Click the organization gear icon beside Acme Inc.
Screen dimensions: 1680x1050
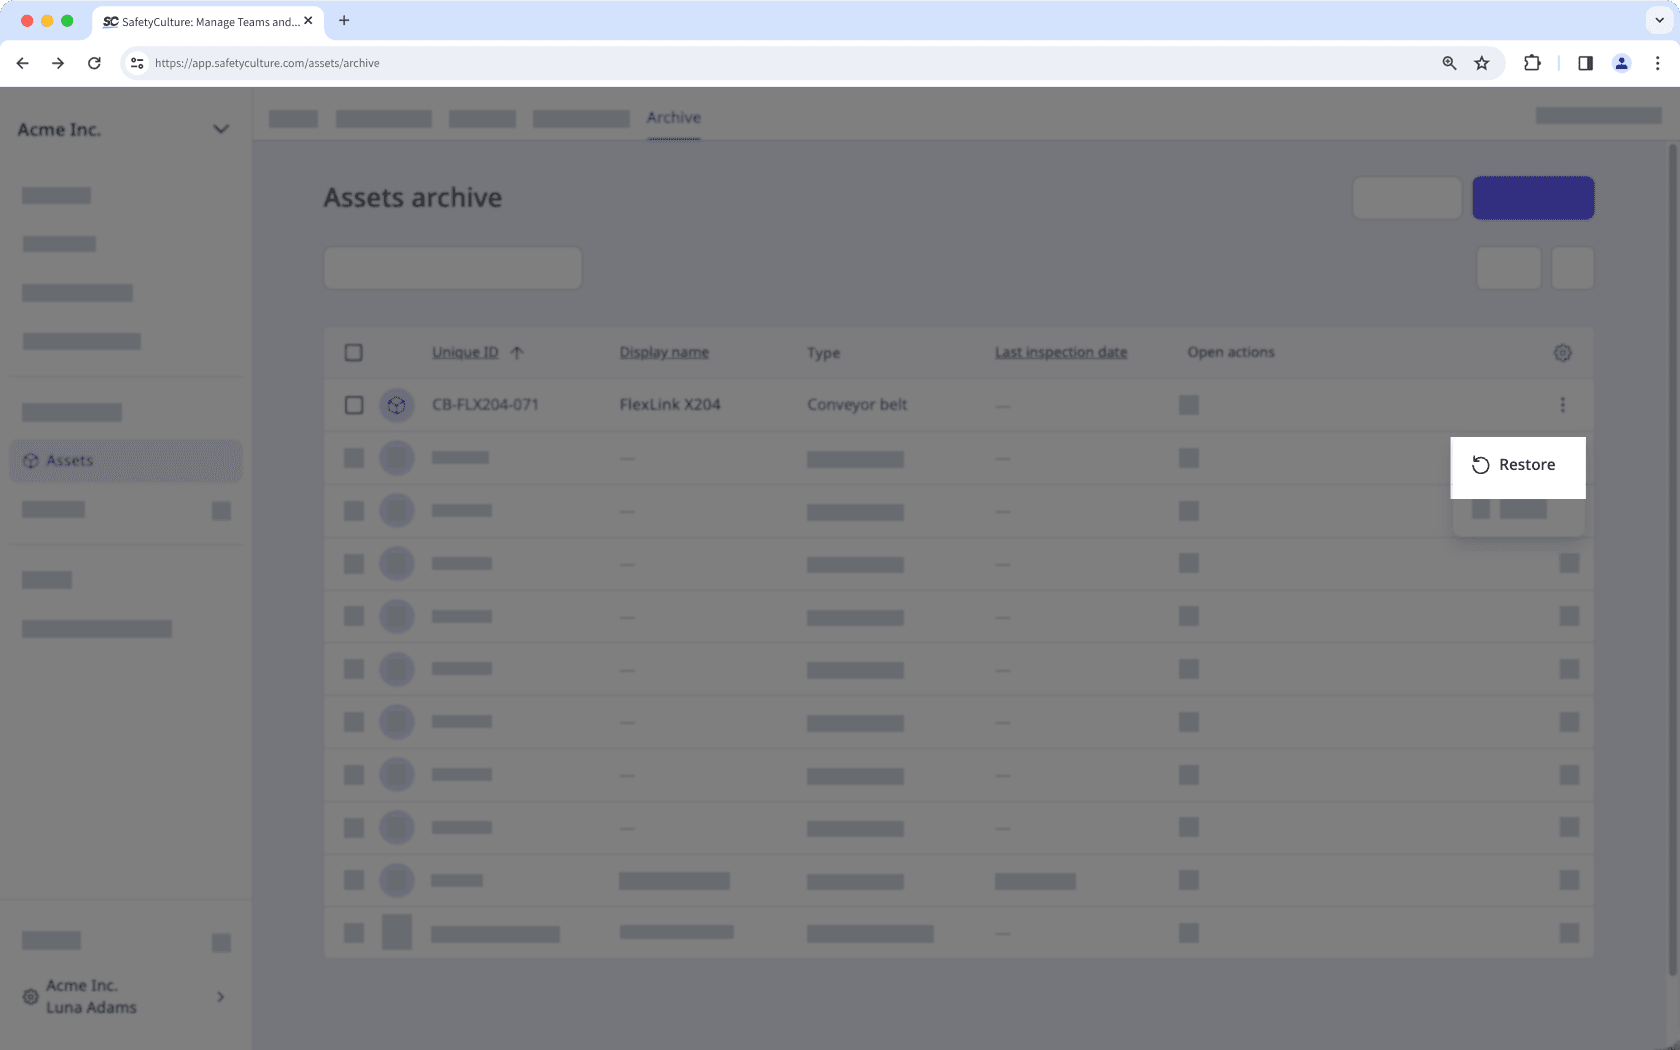coord(29,997)
